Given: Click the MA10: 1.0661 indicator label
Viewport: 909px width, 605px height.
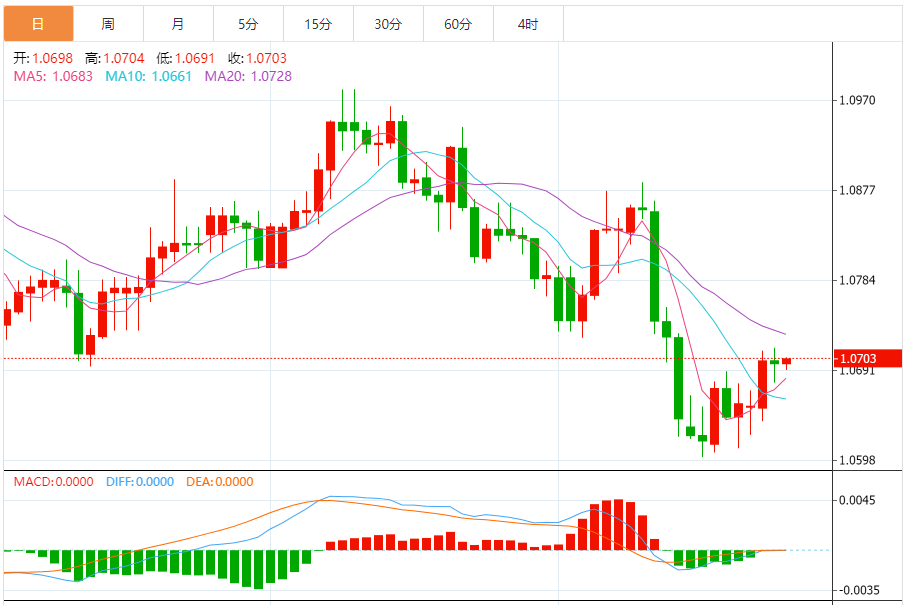Looking at the screenshot, I should 148,76.
